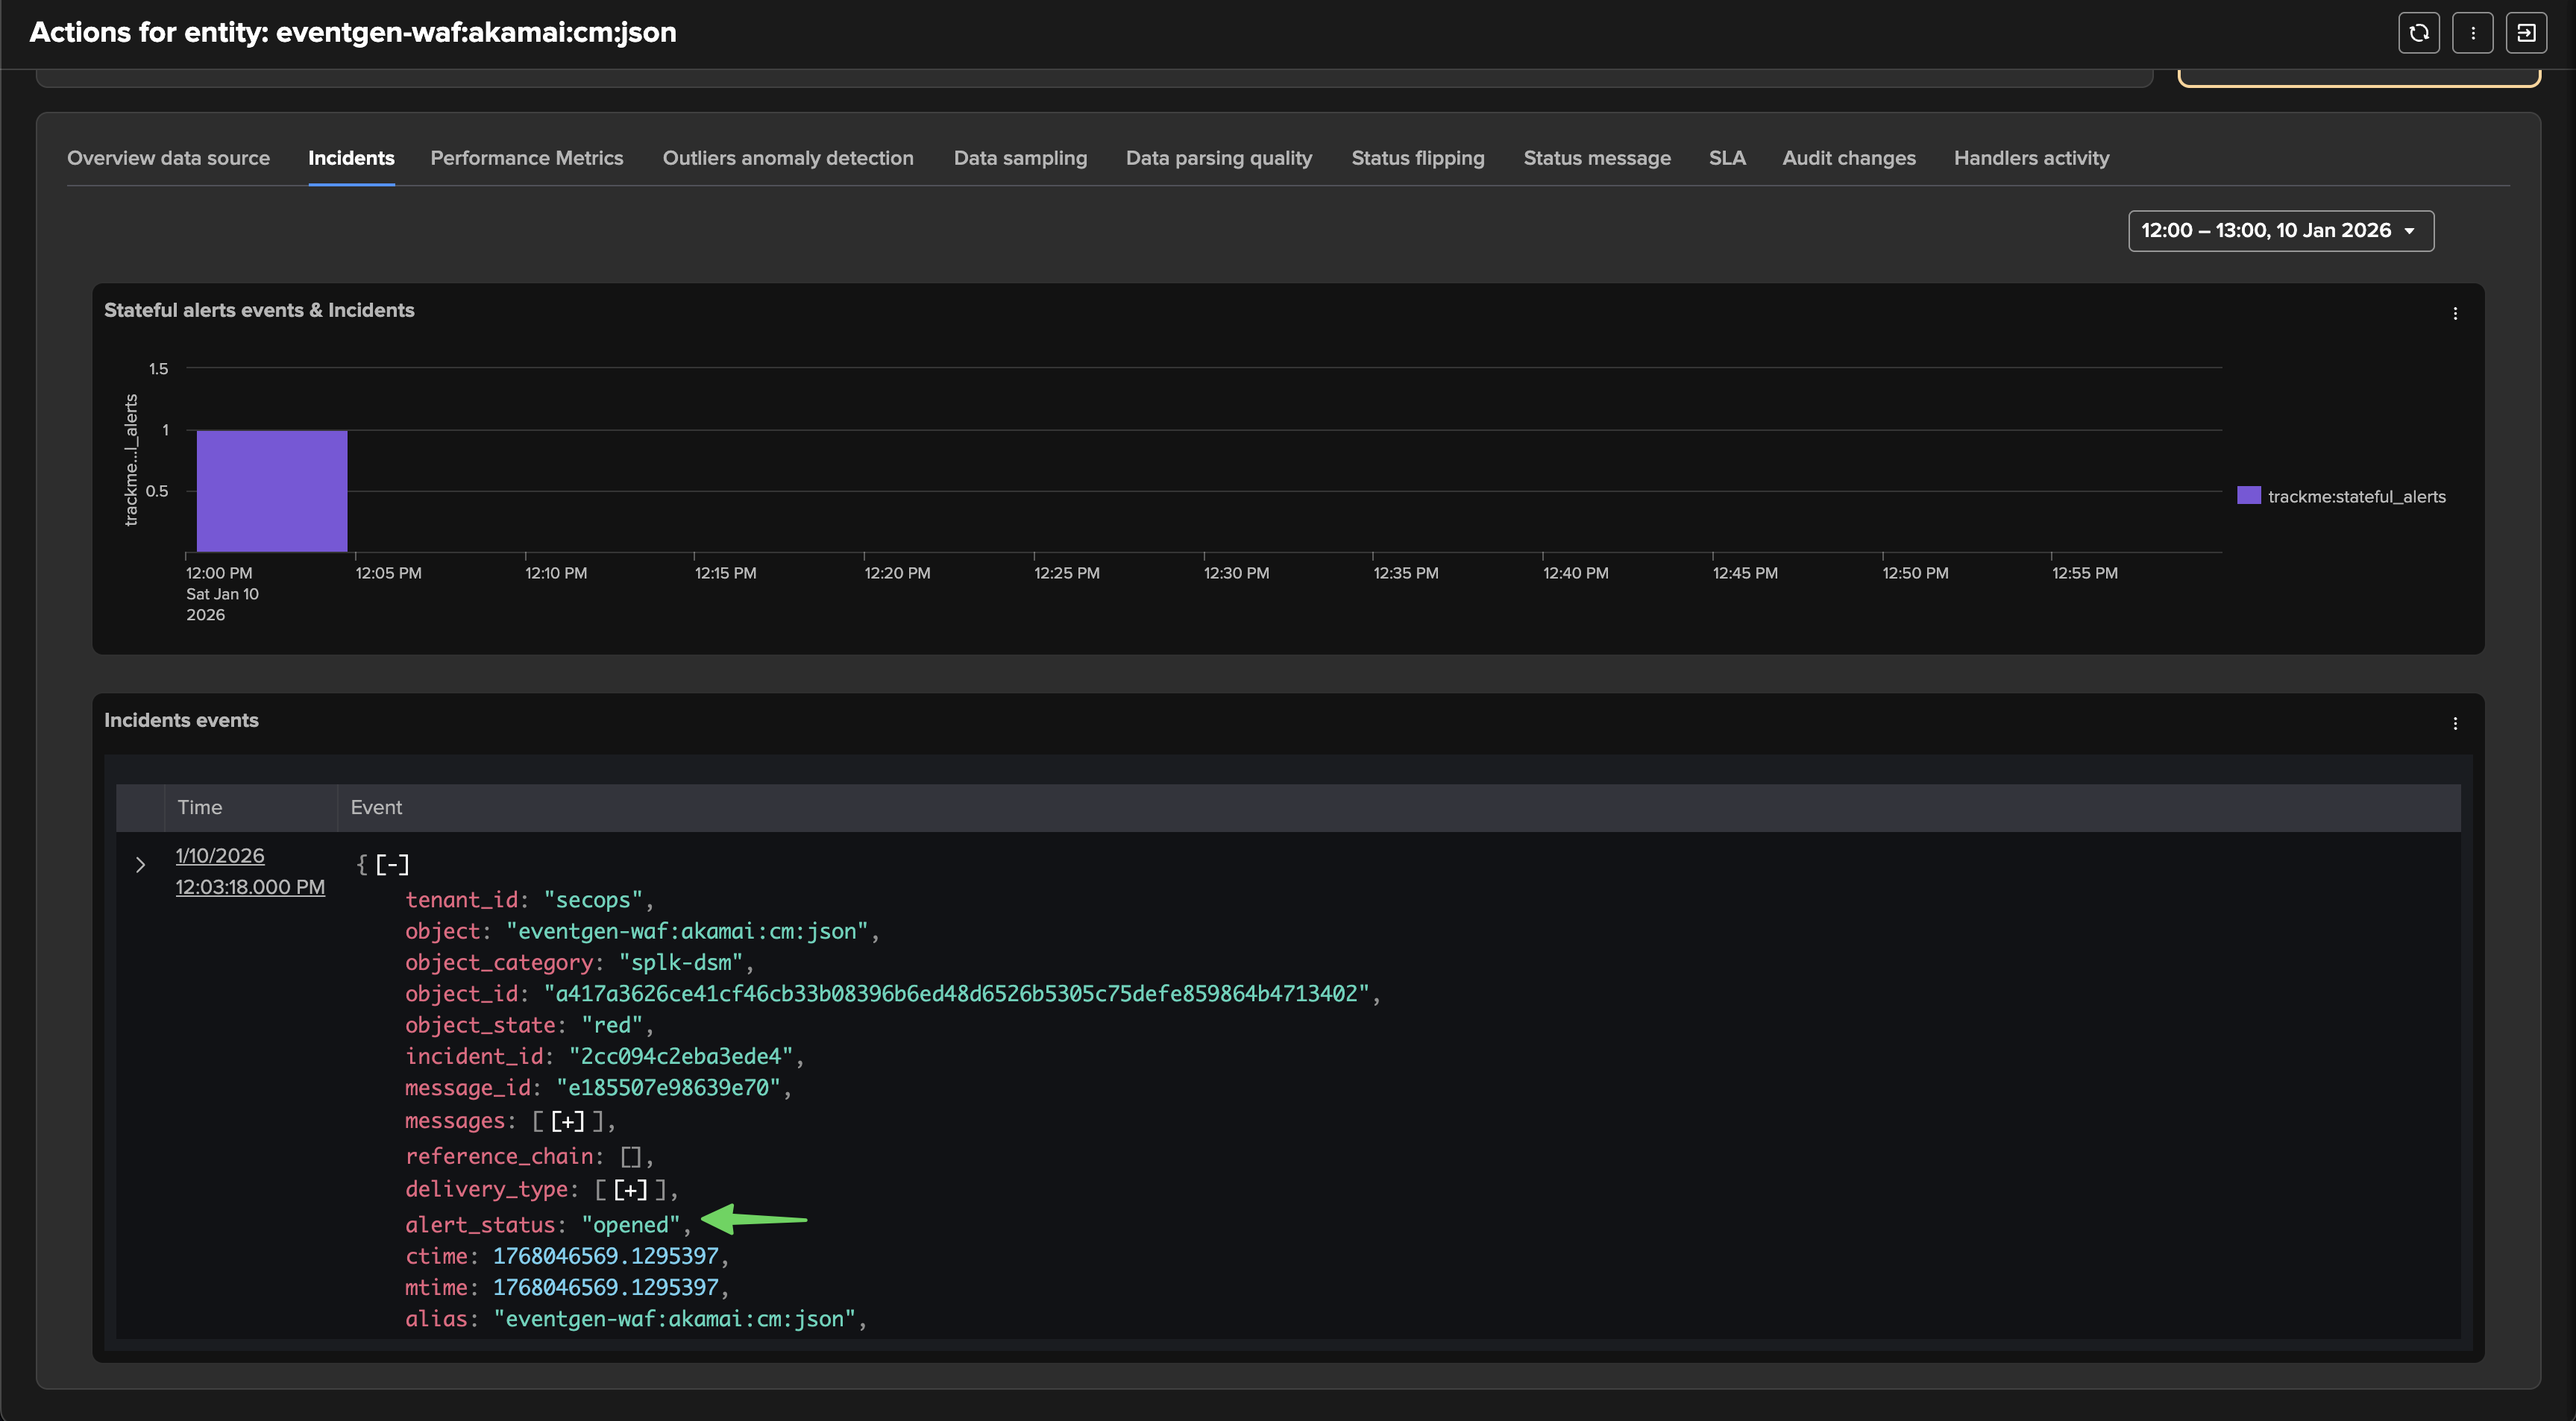Go to the Status flipping tab
The width and height of the screenshot is (2576, 1421).
click(x=1417, y=158)
